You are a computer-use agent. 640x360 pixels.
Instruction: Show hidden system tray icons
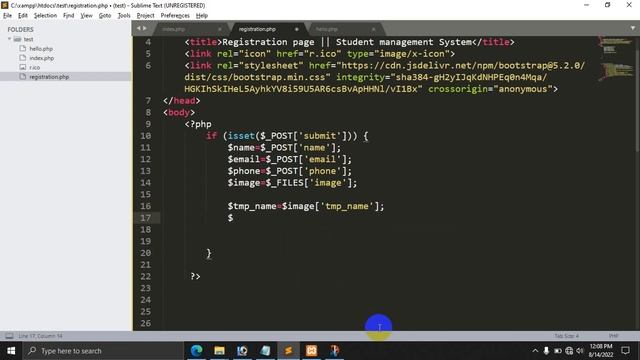pos(535,351)
